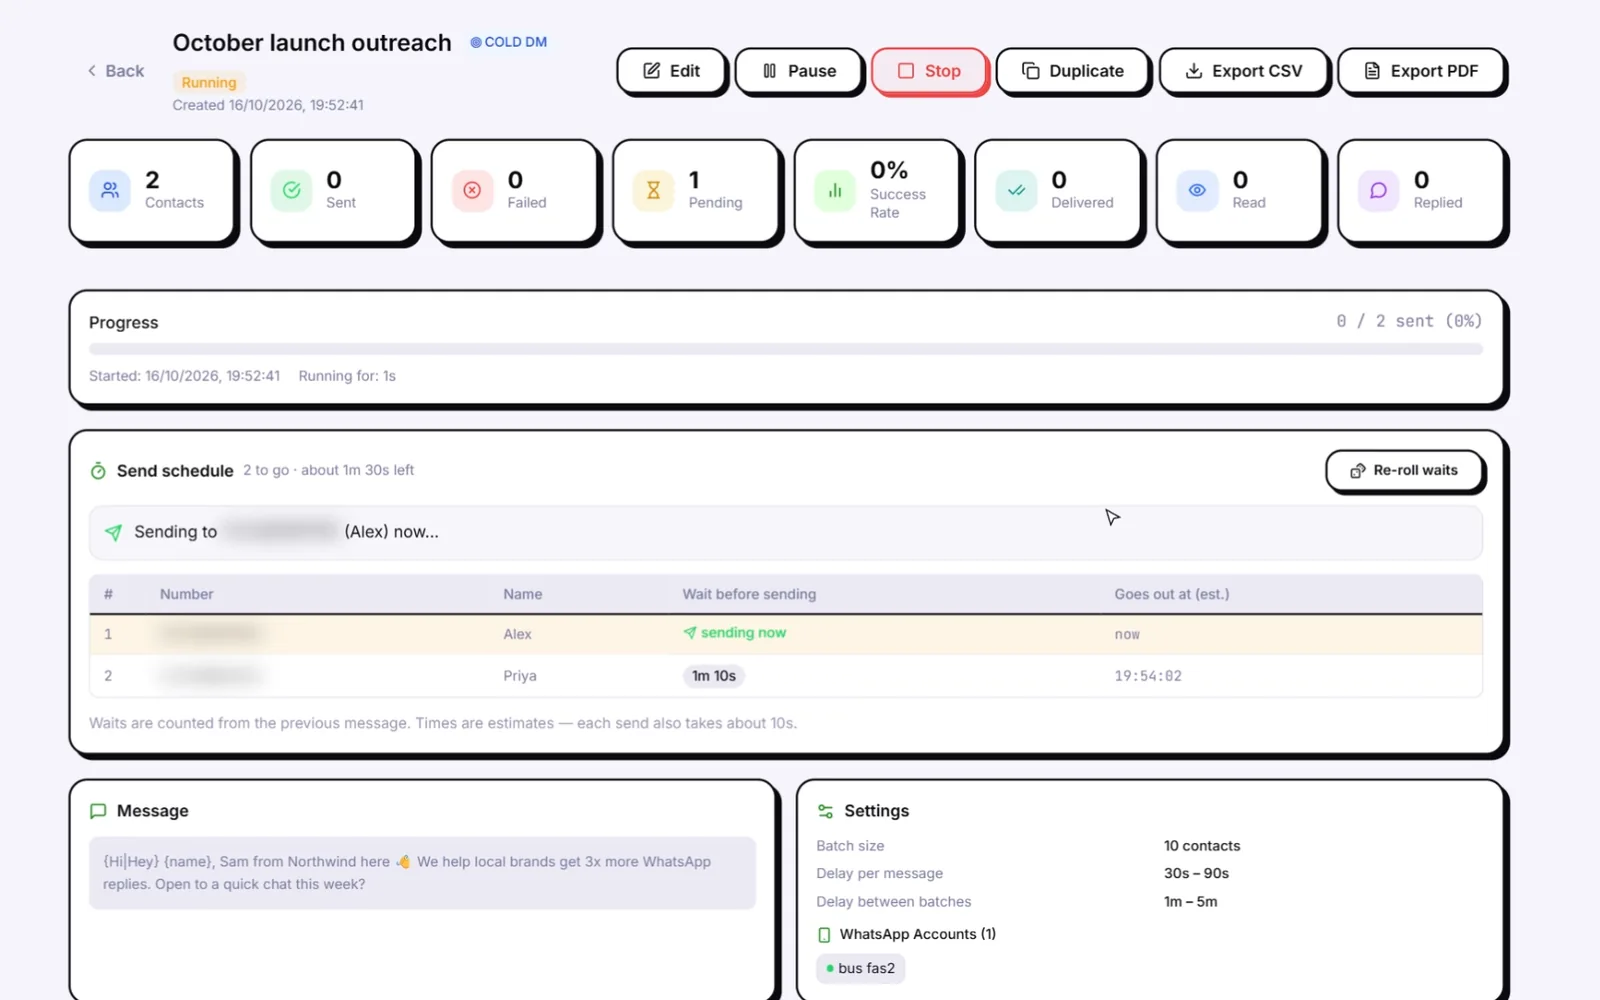Image resolution: width=1600 pixels, height=1000 pixels.
Task: Re-roll waits for the send schedule
Action: [x=1404, y=470]
